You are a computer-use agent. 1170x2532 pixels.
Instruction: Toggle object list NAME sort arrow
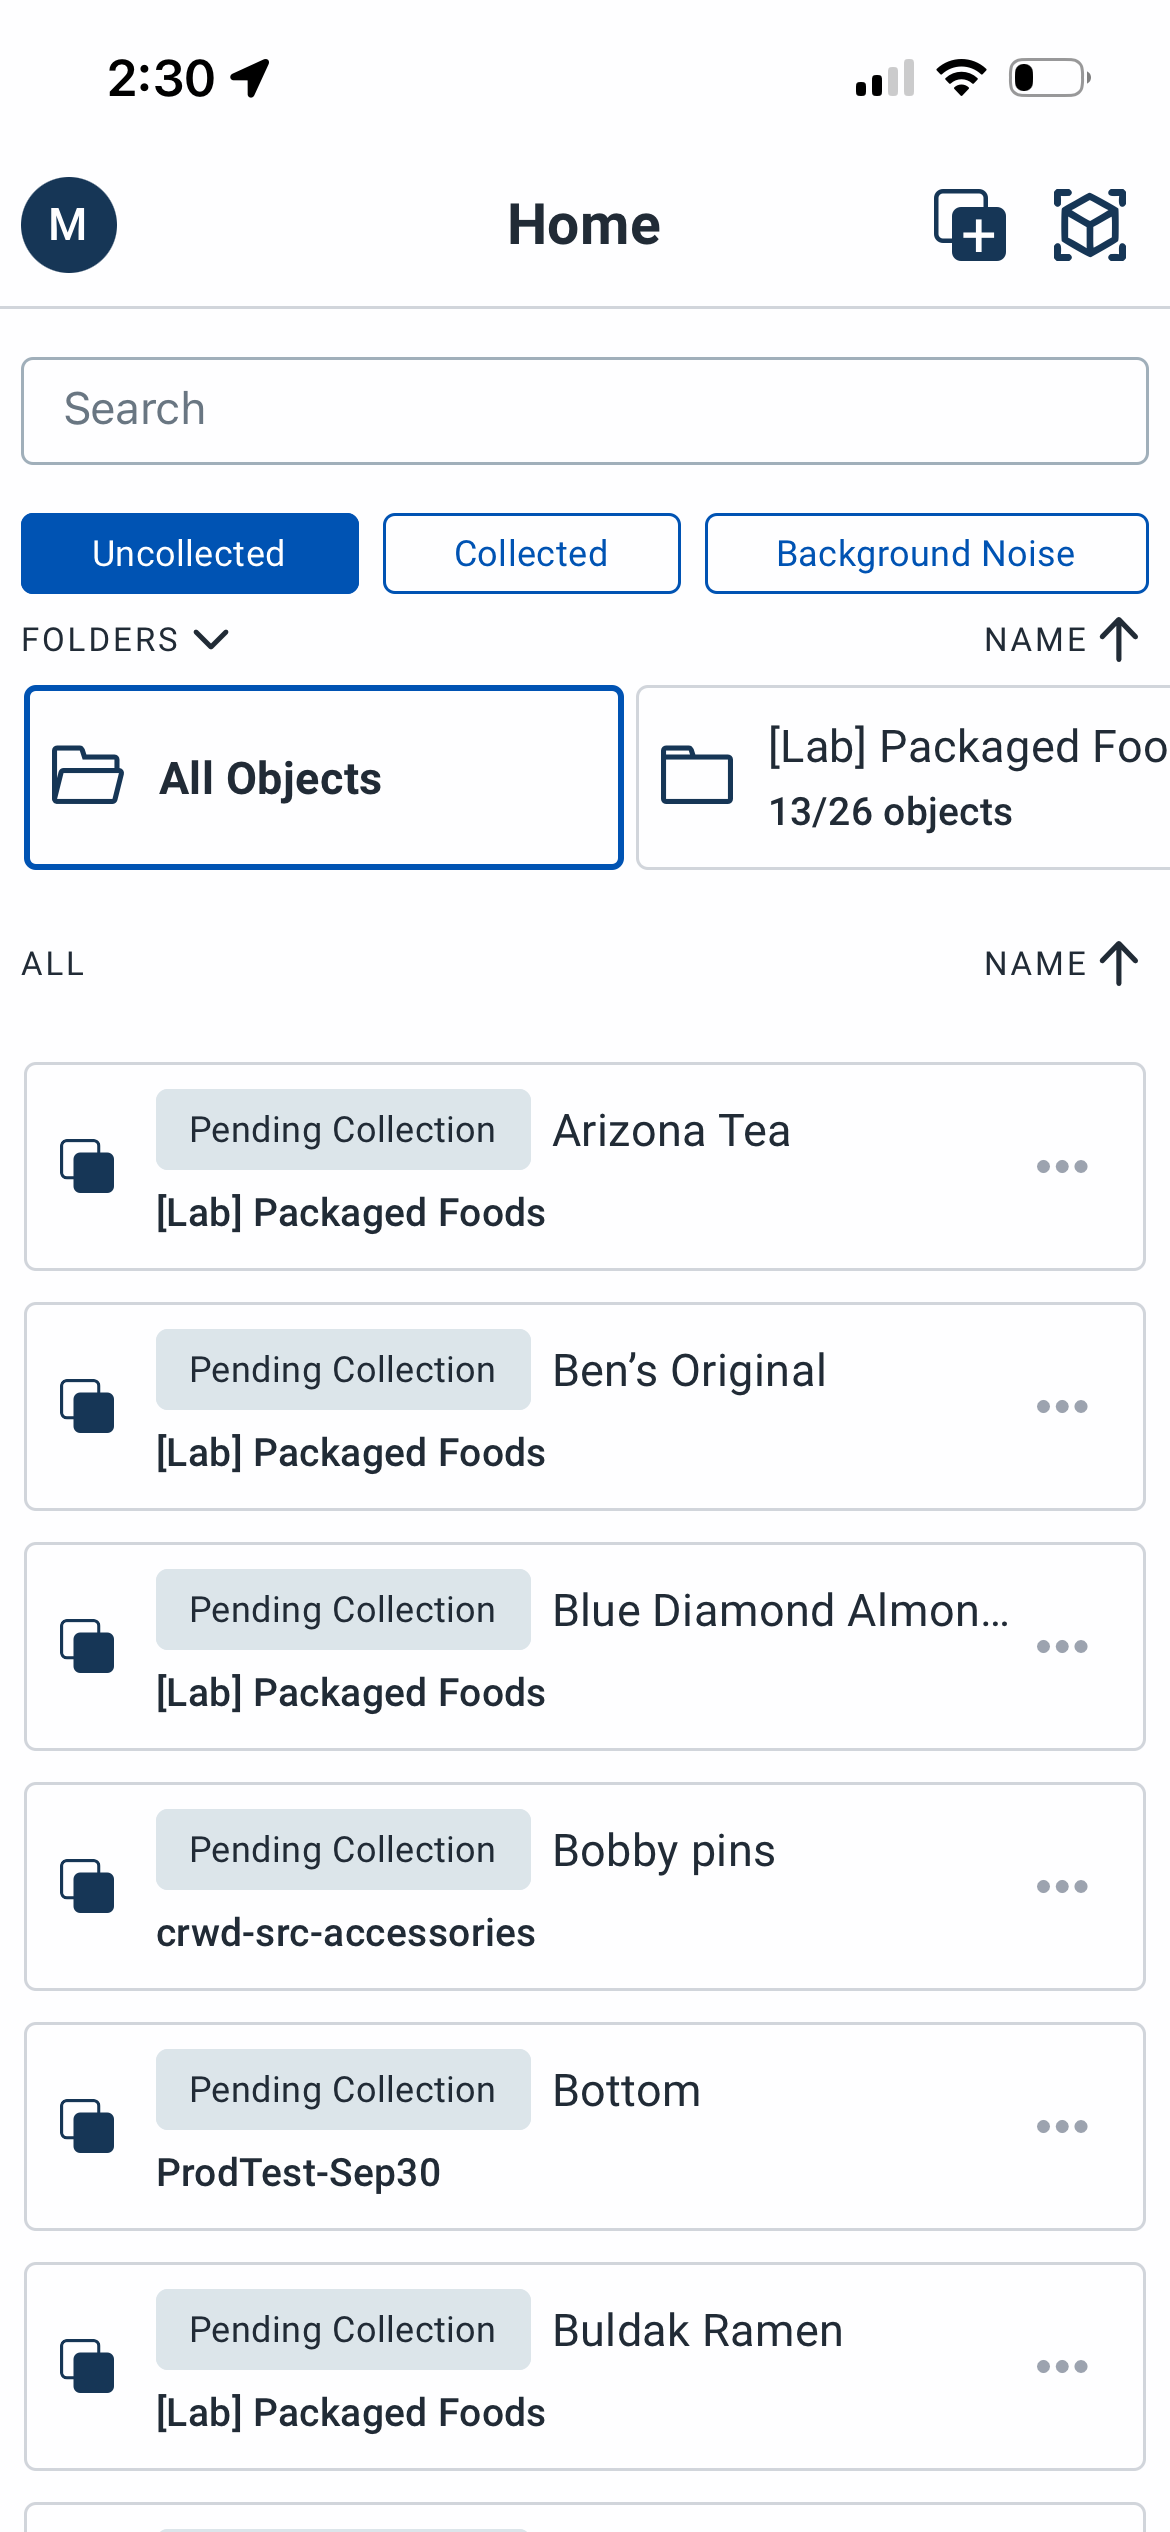pos(1117,963)
